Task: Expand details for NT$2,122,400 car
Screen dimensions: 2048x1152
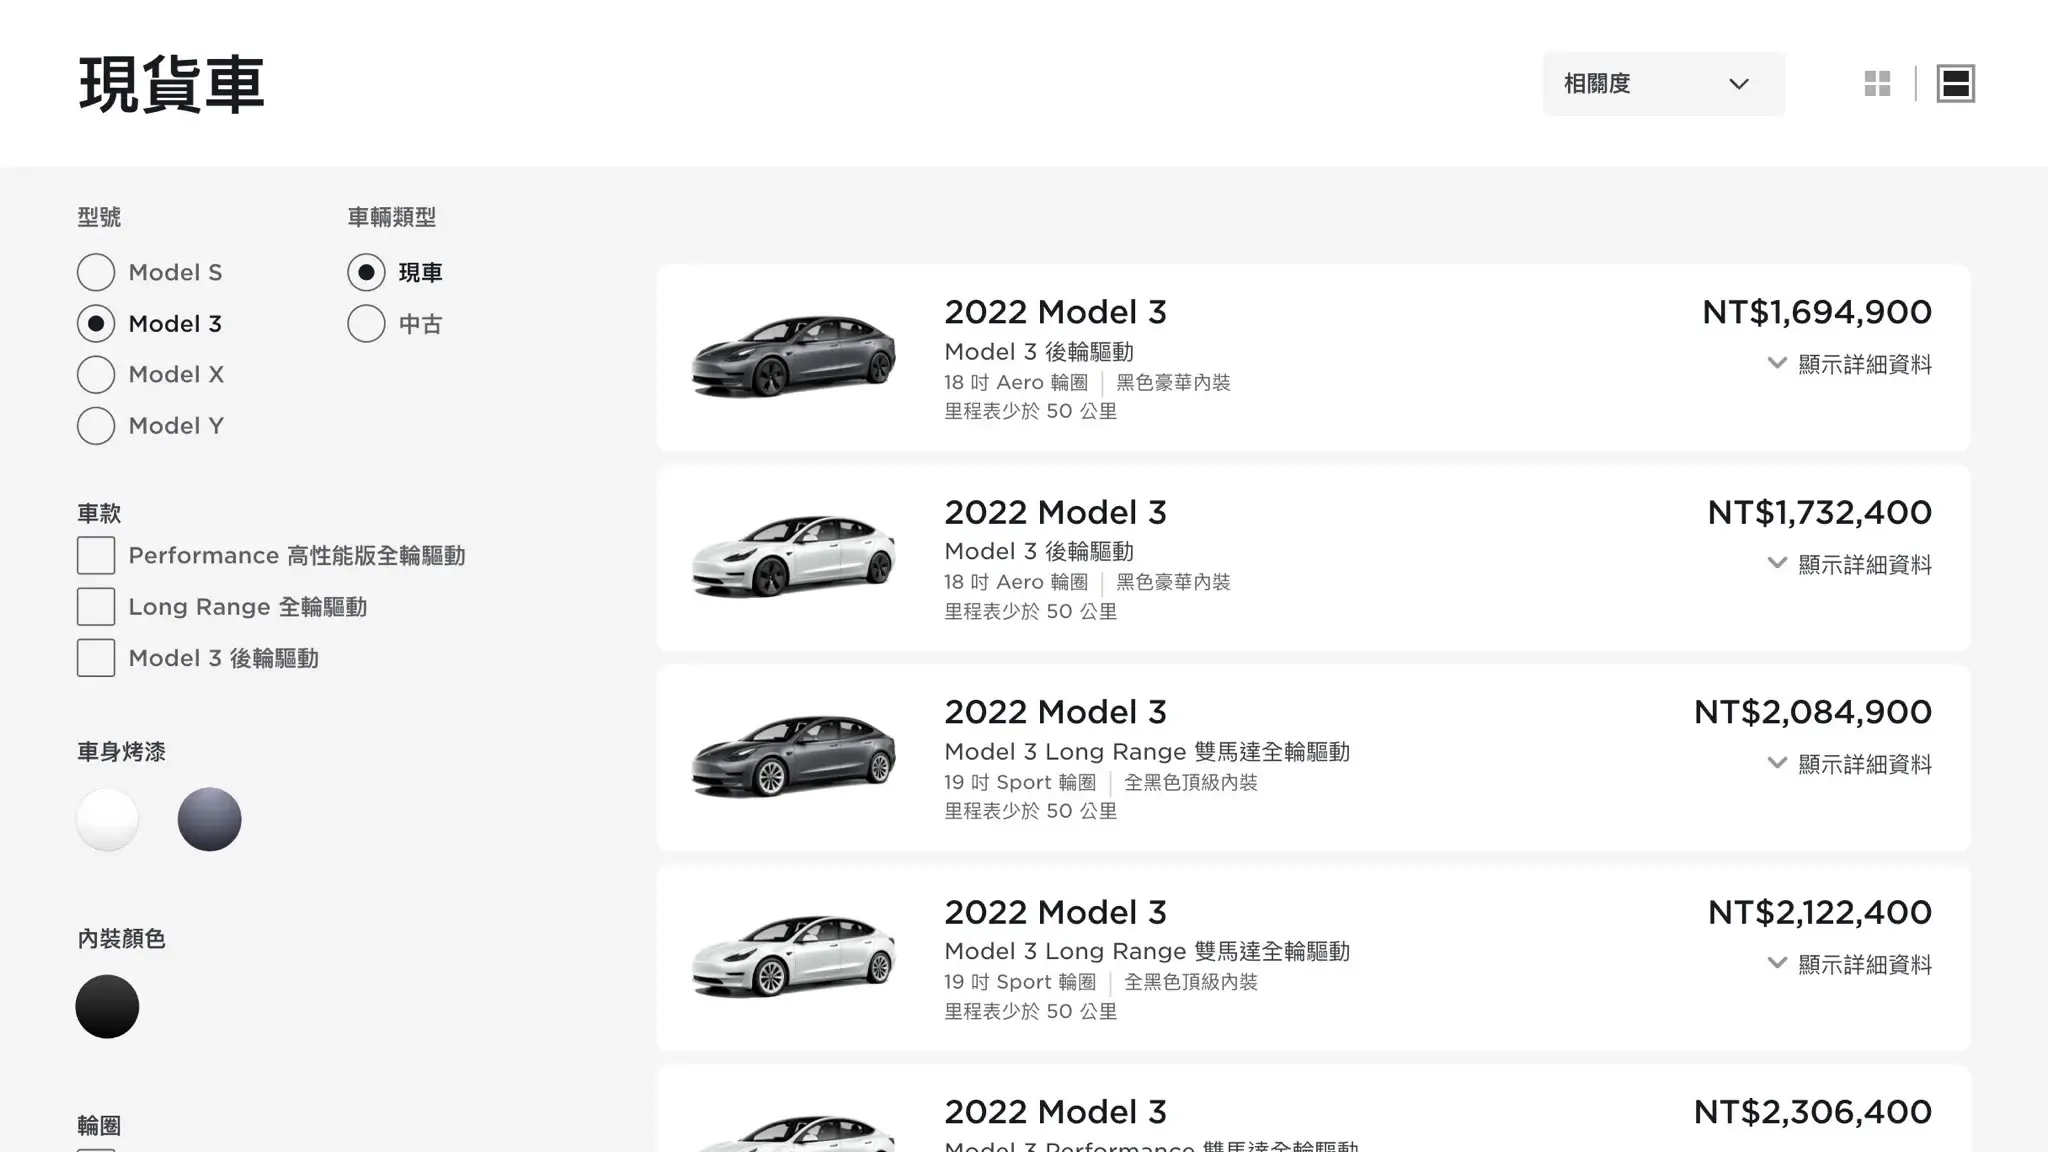Action: point(1849,964)
